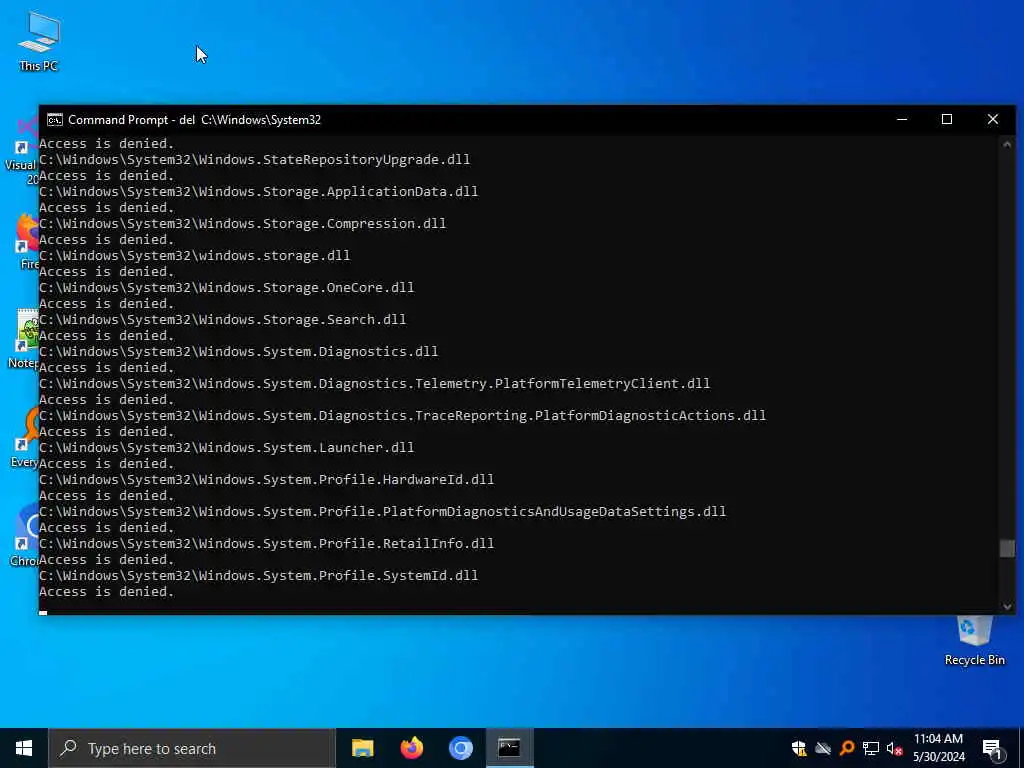Click the PlatformDiagnosticActions.dll line
Screen dimensions: 1024x768
(403, 415)
